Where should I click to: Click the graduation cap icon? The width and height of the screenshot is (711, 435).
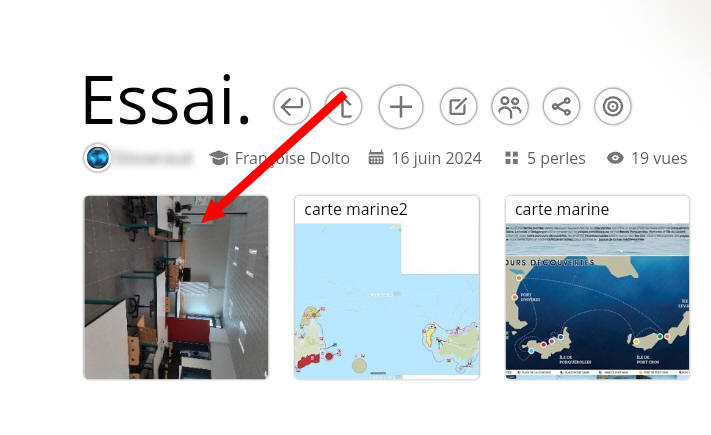coord(219,158)
